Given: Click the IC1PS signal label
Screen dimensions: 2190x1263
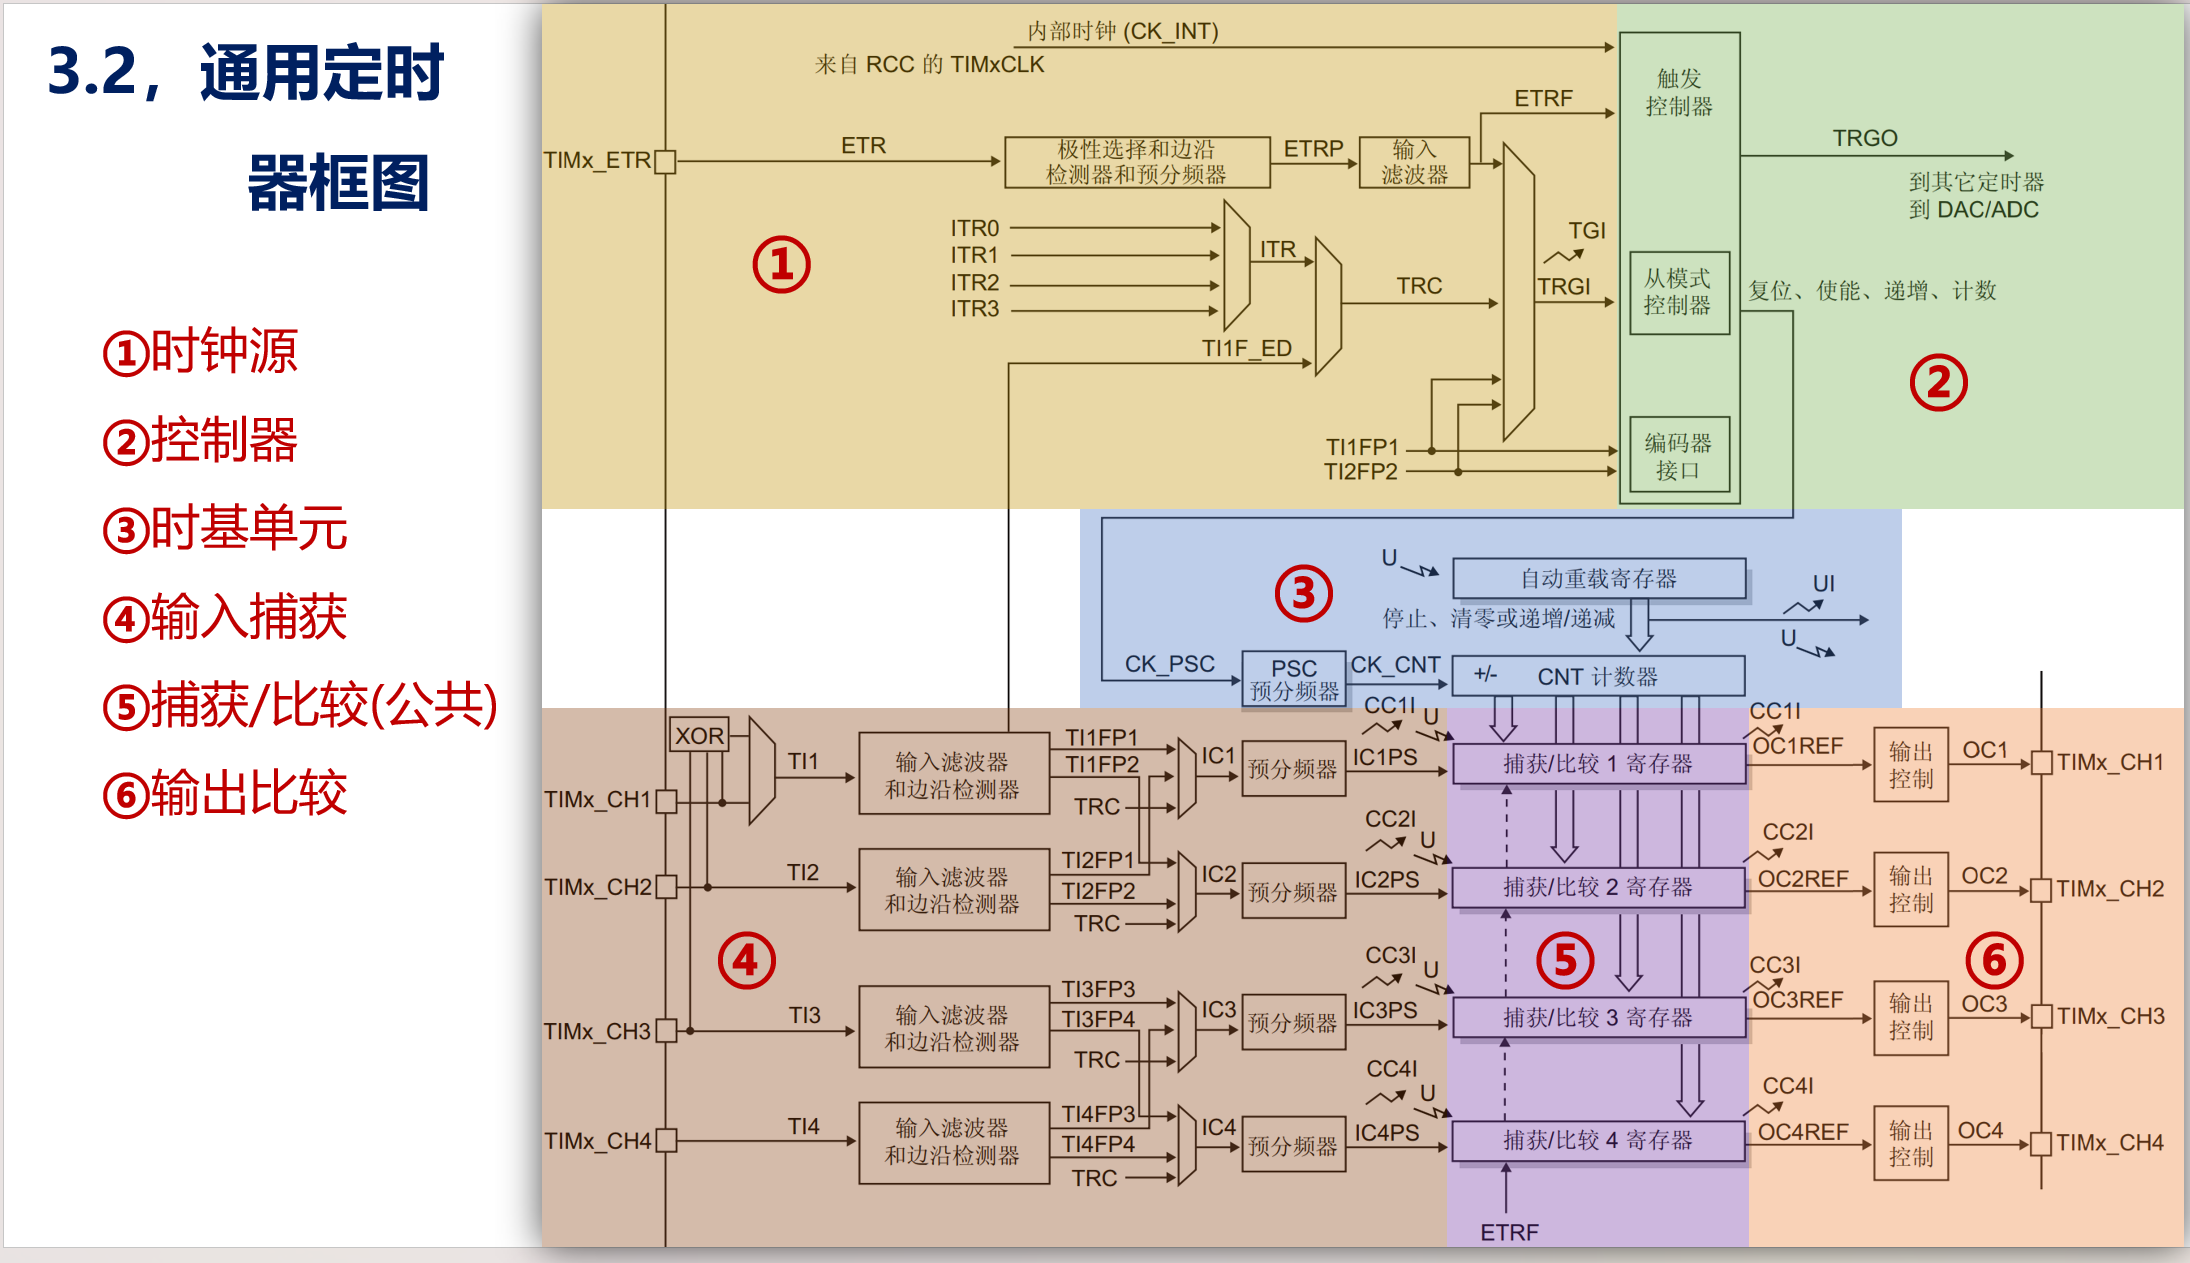Looking at the screenshot, I should (x=1385, y=757).
